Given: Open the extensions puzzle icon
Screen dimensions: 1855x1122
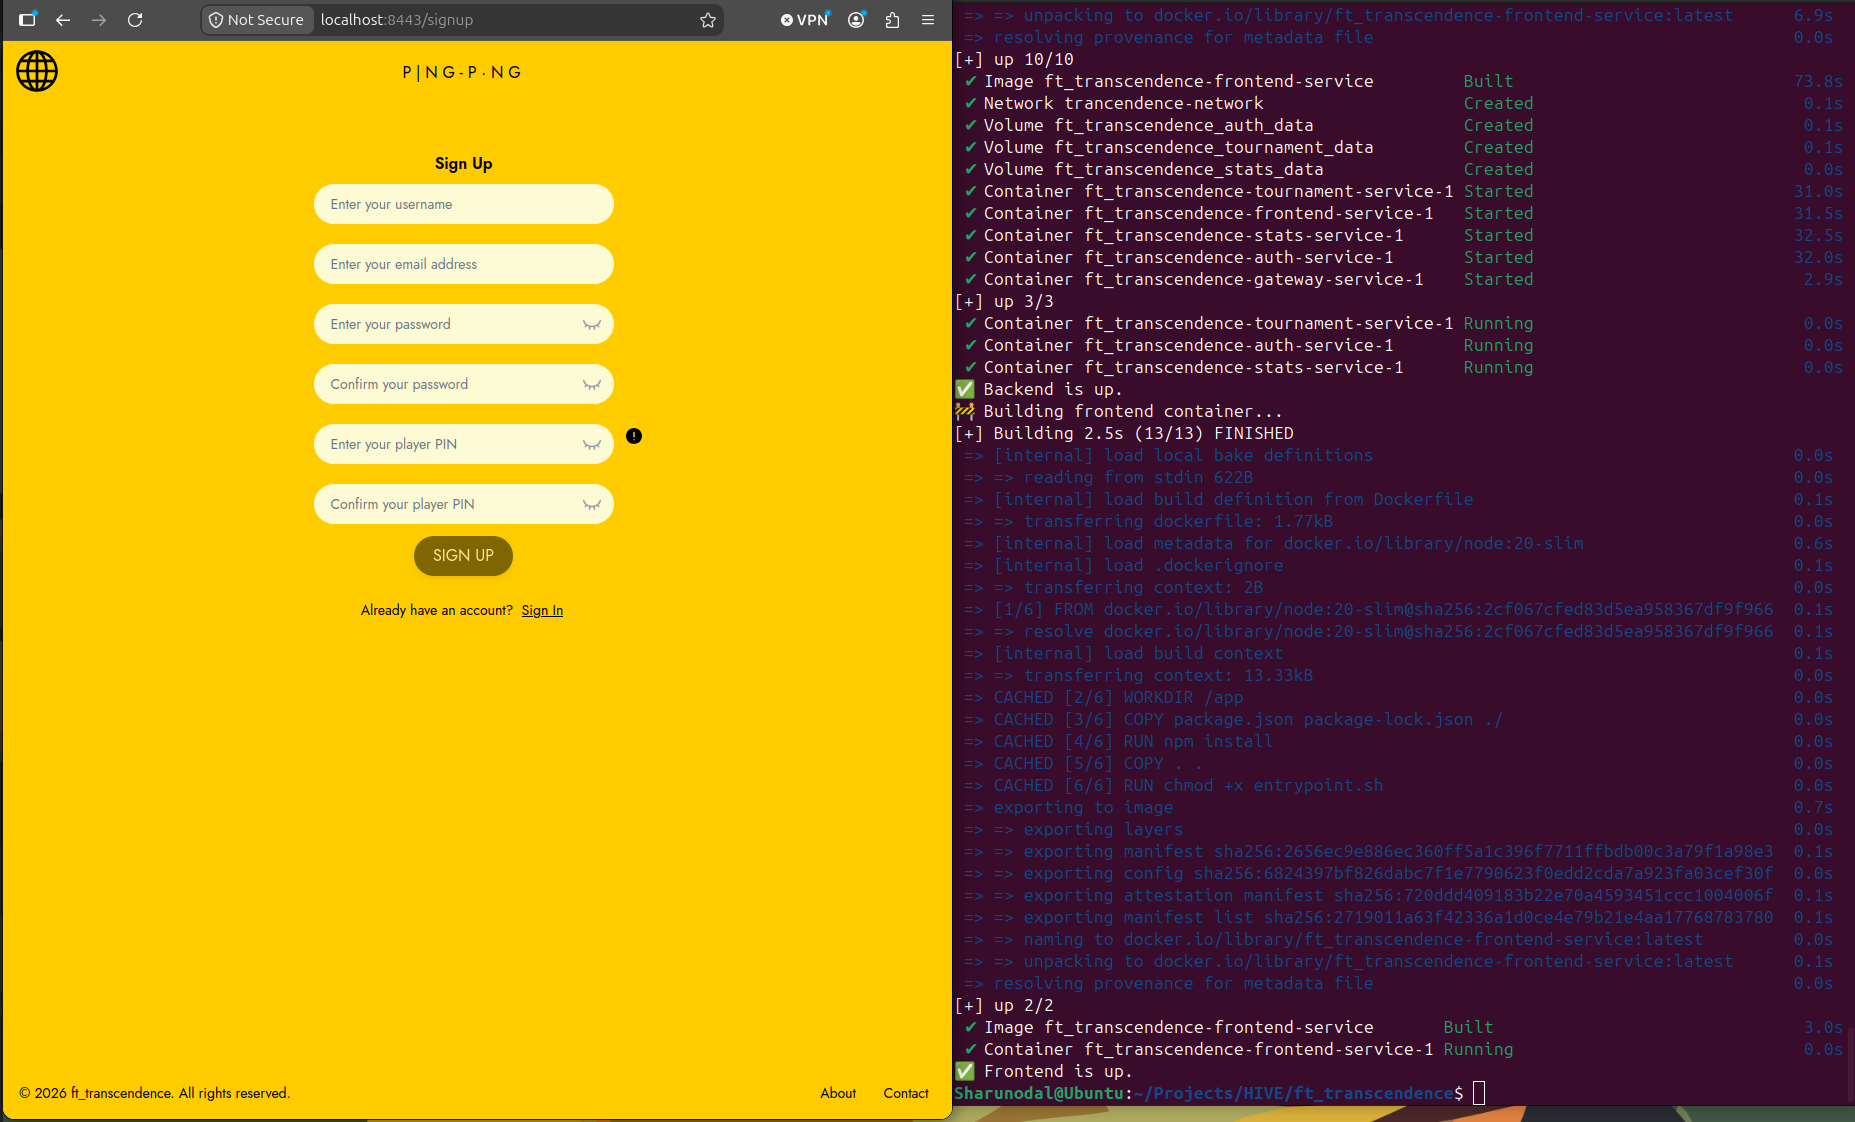Looking at the screenshot, I should 892,20.
